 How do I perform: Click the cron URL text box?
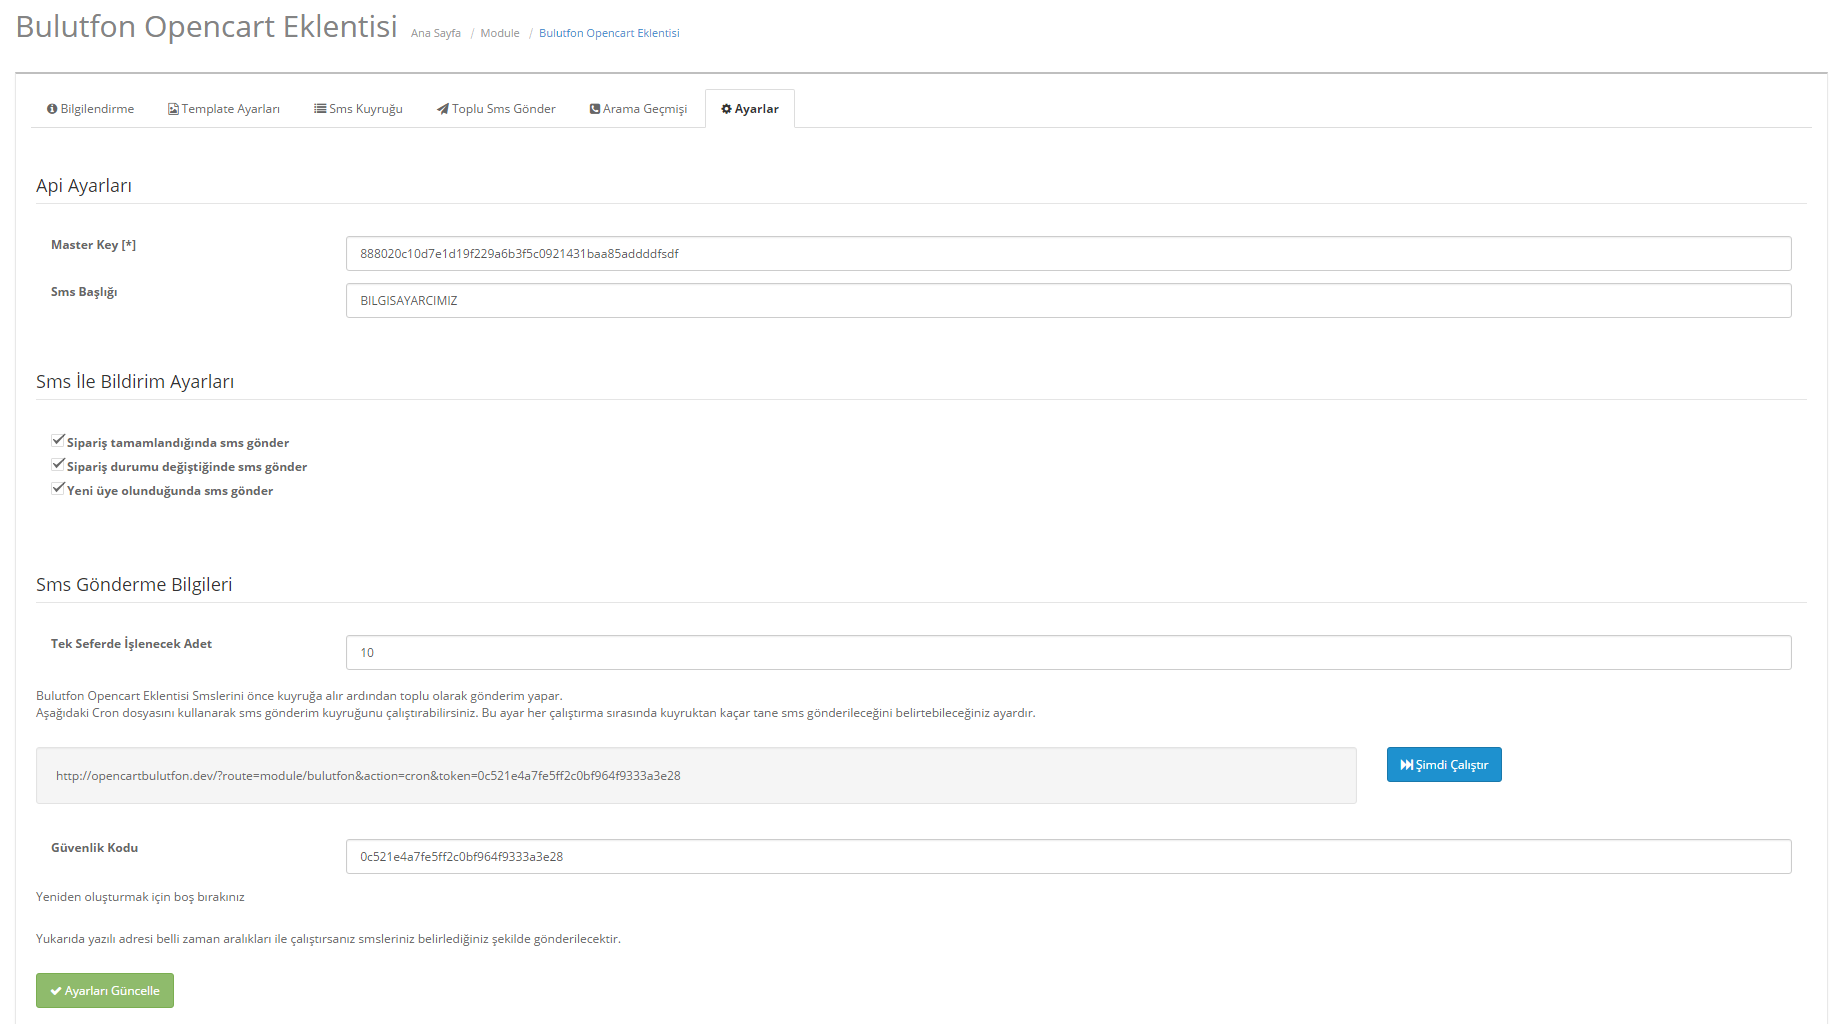tap(696, 776)
